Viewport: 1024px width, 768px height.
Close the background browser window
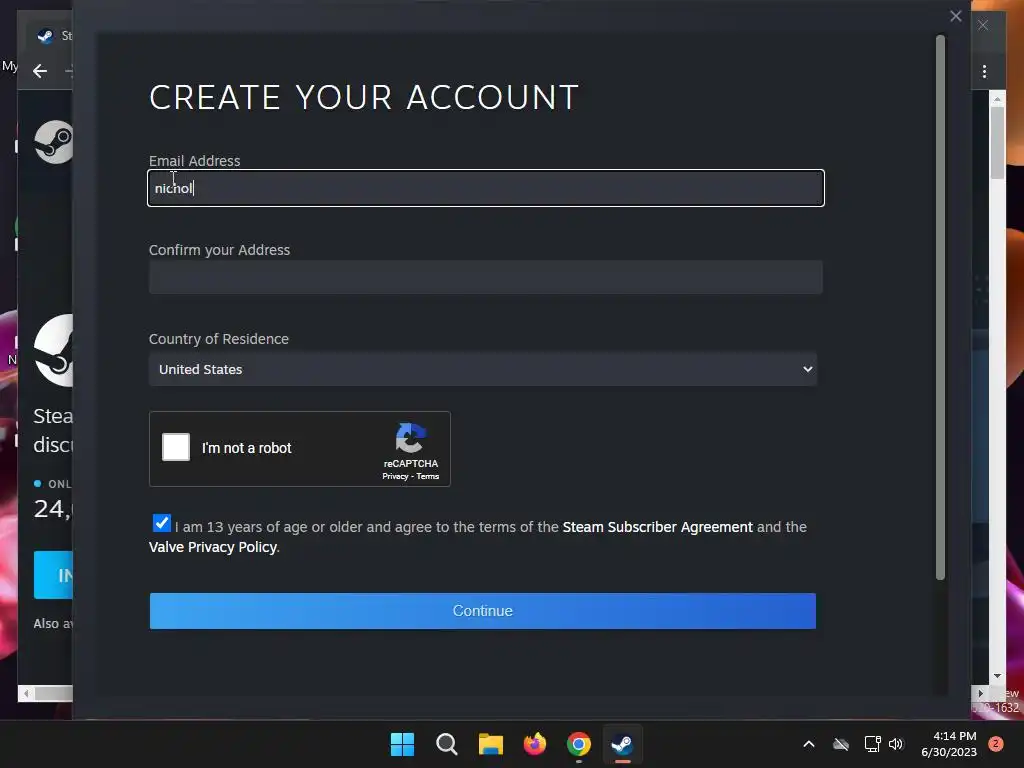point(983,25)
